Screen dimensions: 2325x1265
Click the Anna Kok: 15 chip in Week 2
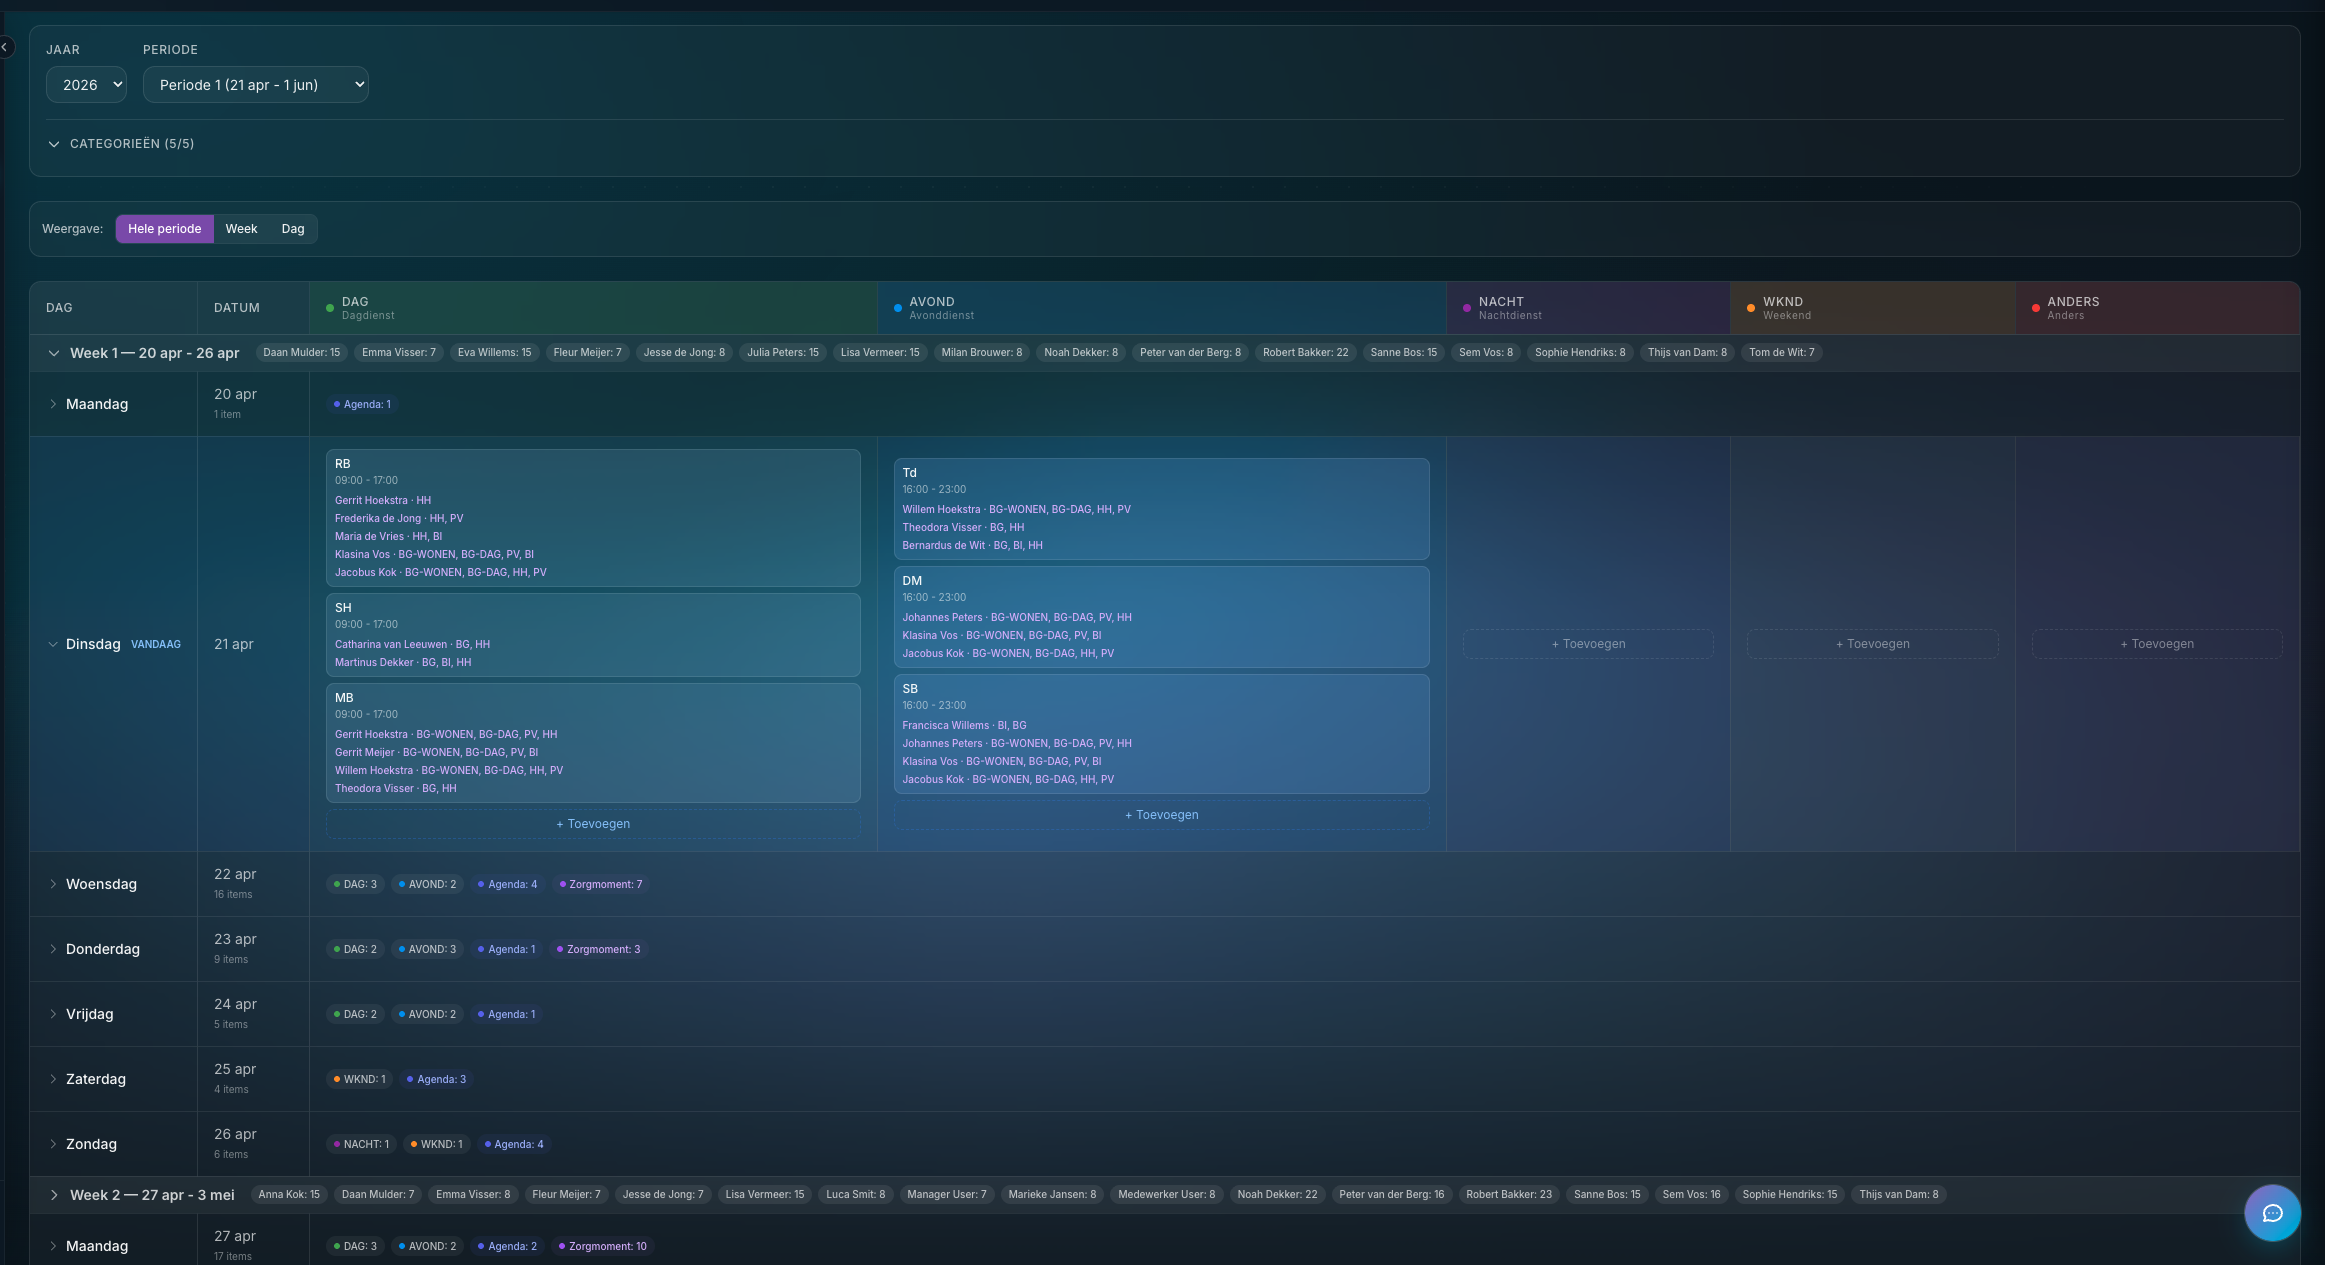289,1194
